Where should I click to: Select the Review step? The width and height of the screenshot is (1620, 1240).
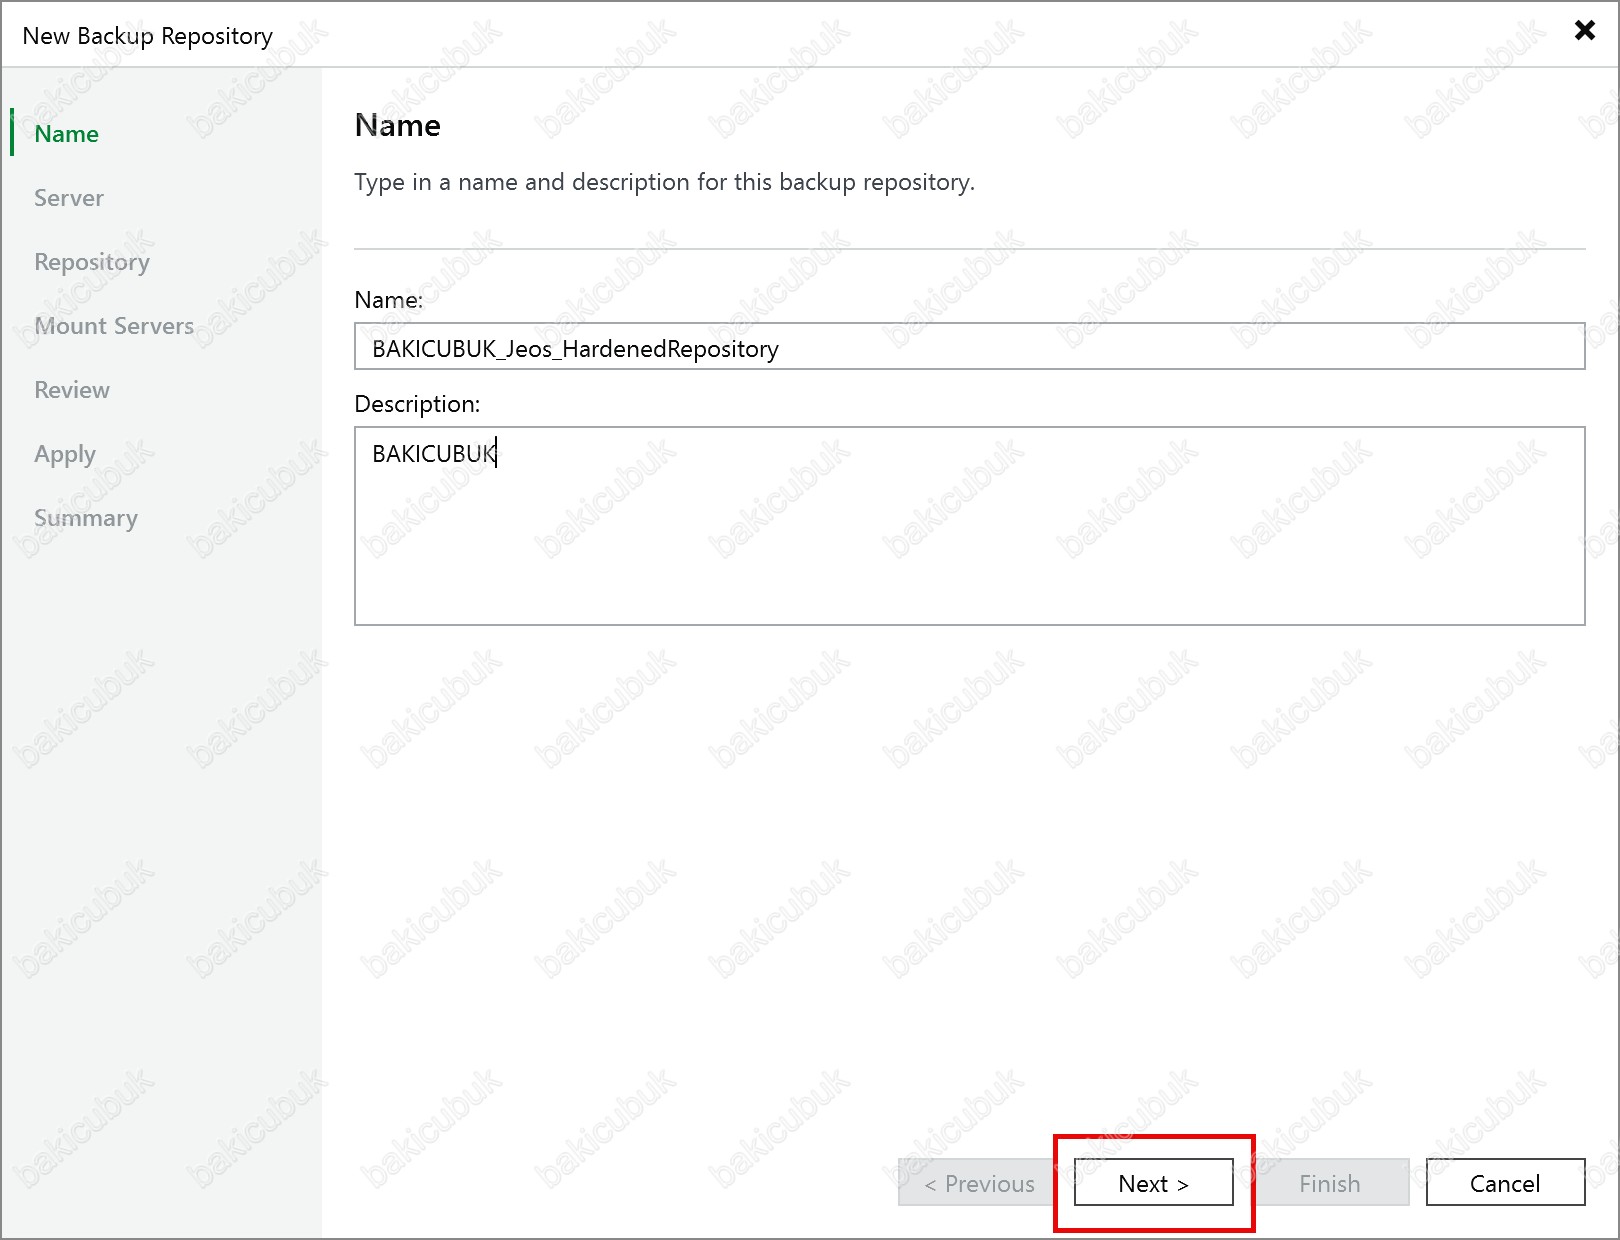[72, 390]
